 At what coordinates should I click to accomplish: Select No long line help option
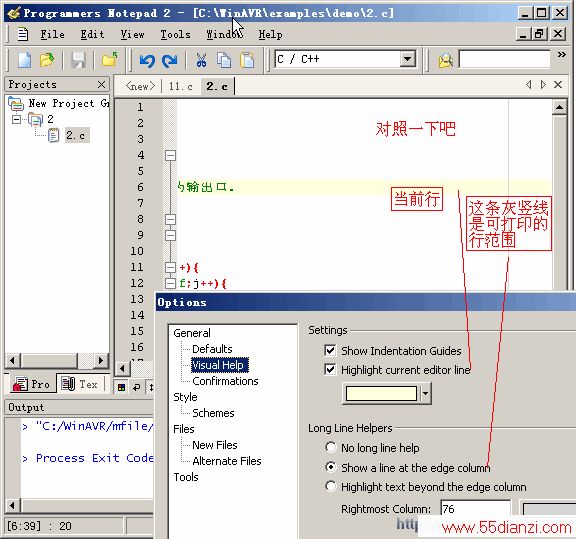click(331, 447)
